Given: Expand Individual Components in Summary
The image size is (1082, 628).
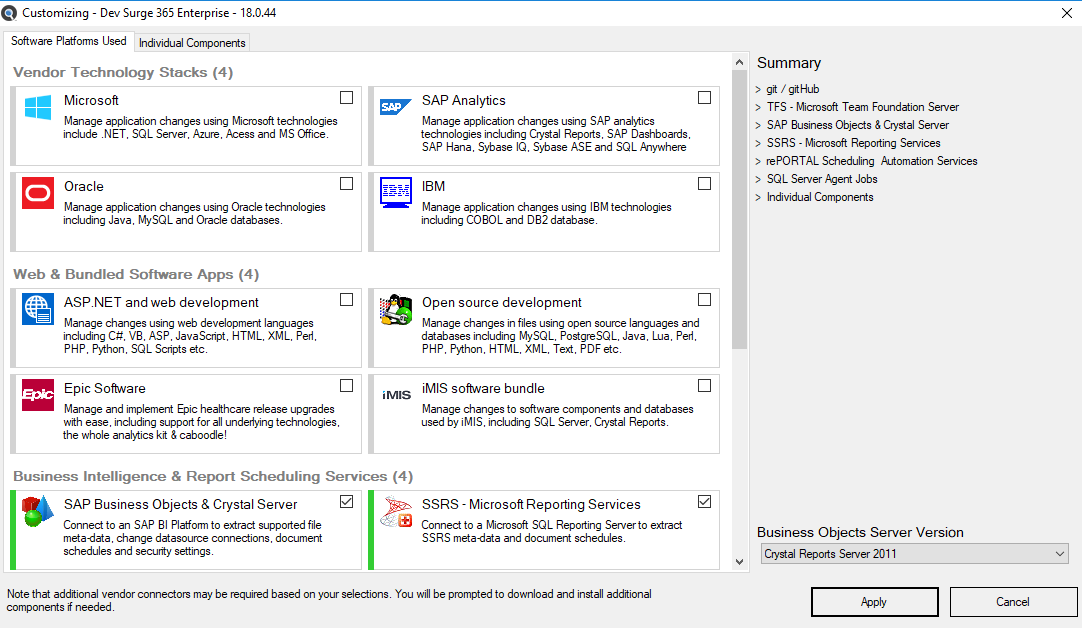Looking at the screenshot, I should (758, 197).
